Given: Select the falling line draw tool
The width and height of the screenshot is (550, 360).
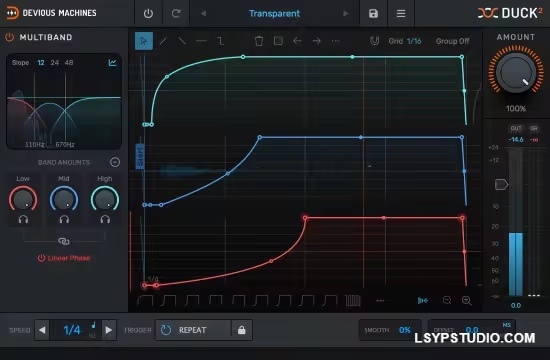Looking at the screenshot, I should point(182,41).
